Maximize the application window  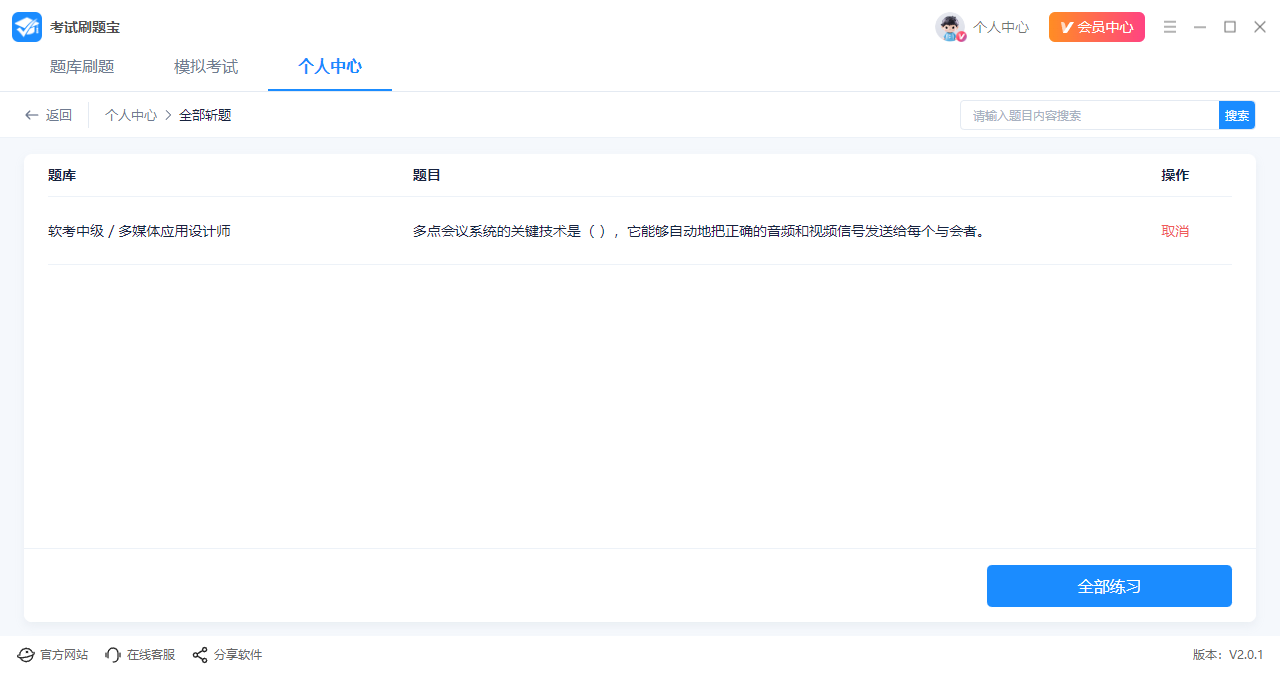click(x=1230, y=27)
